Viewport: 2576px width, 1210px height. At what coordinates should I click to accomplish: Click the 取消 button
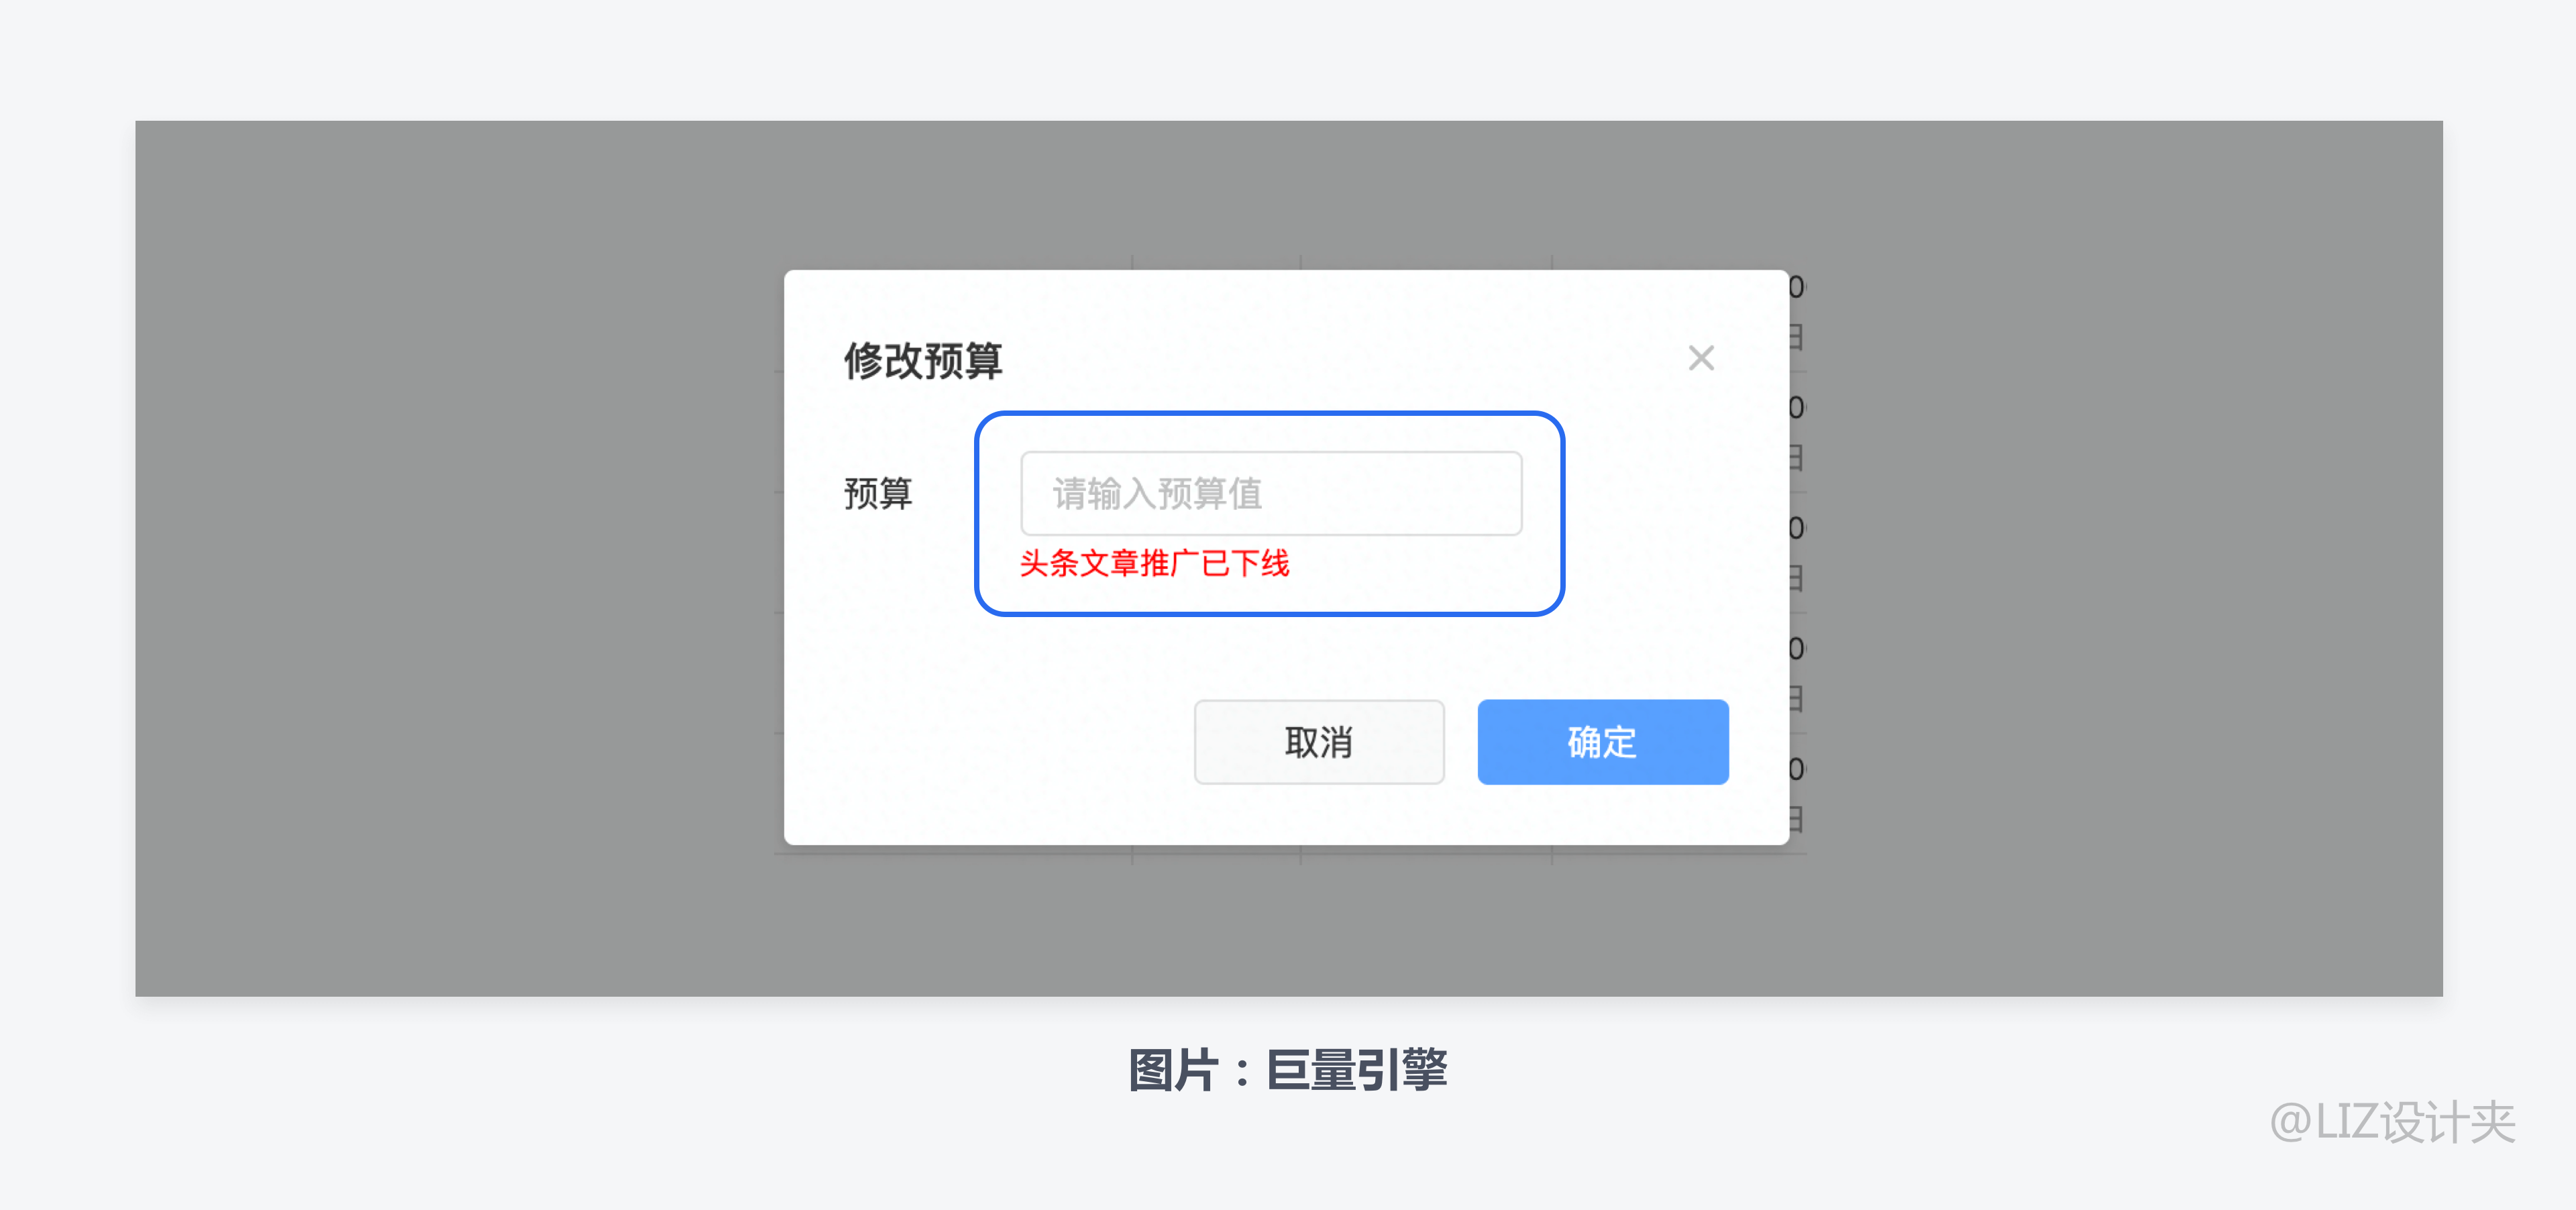(1319, 742)
